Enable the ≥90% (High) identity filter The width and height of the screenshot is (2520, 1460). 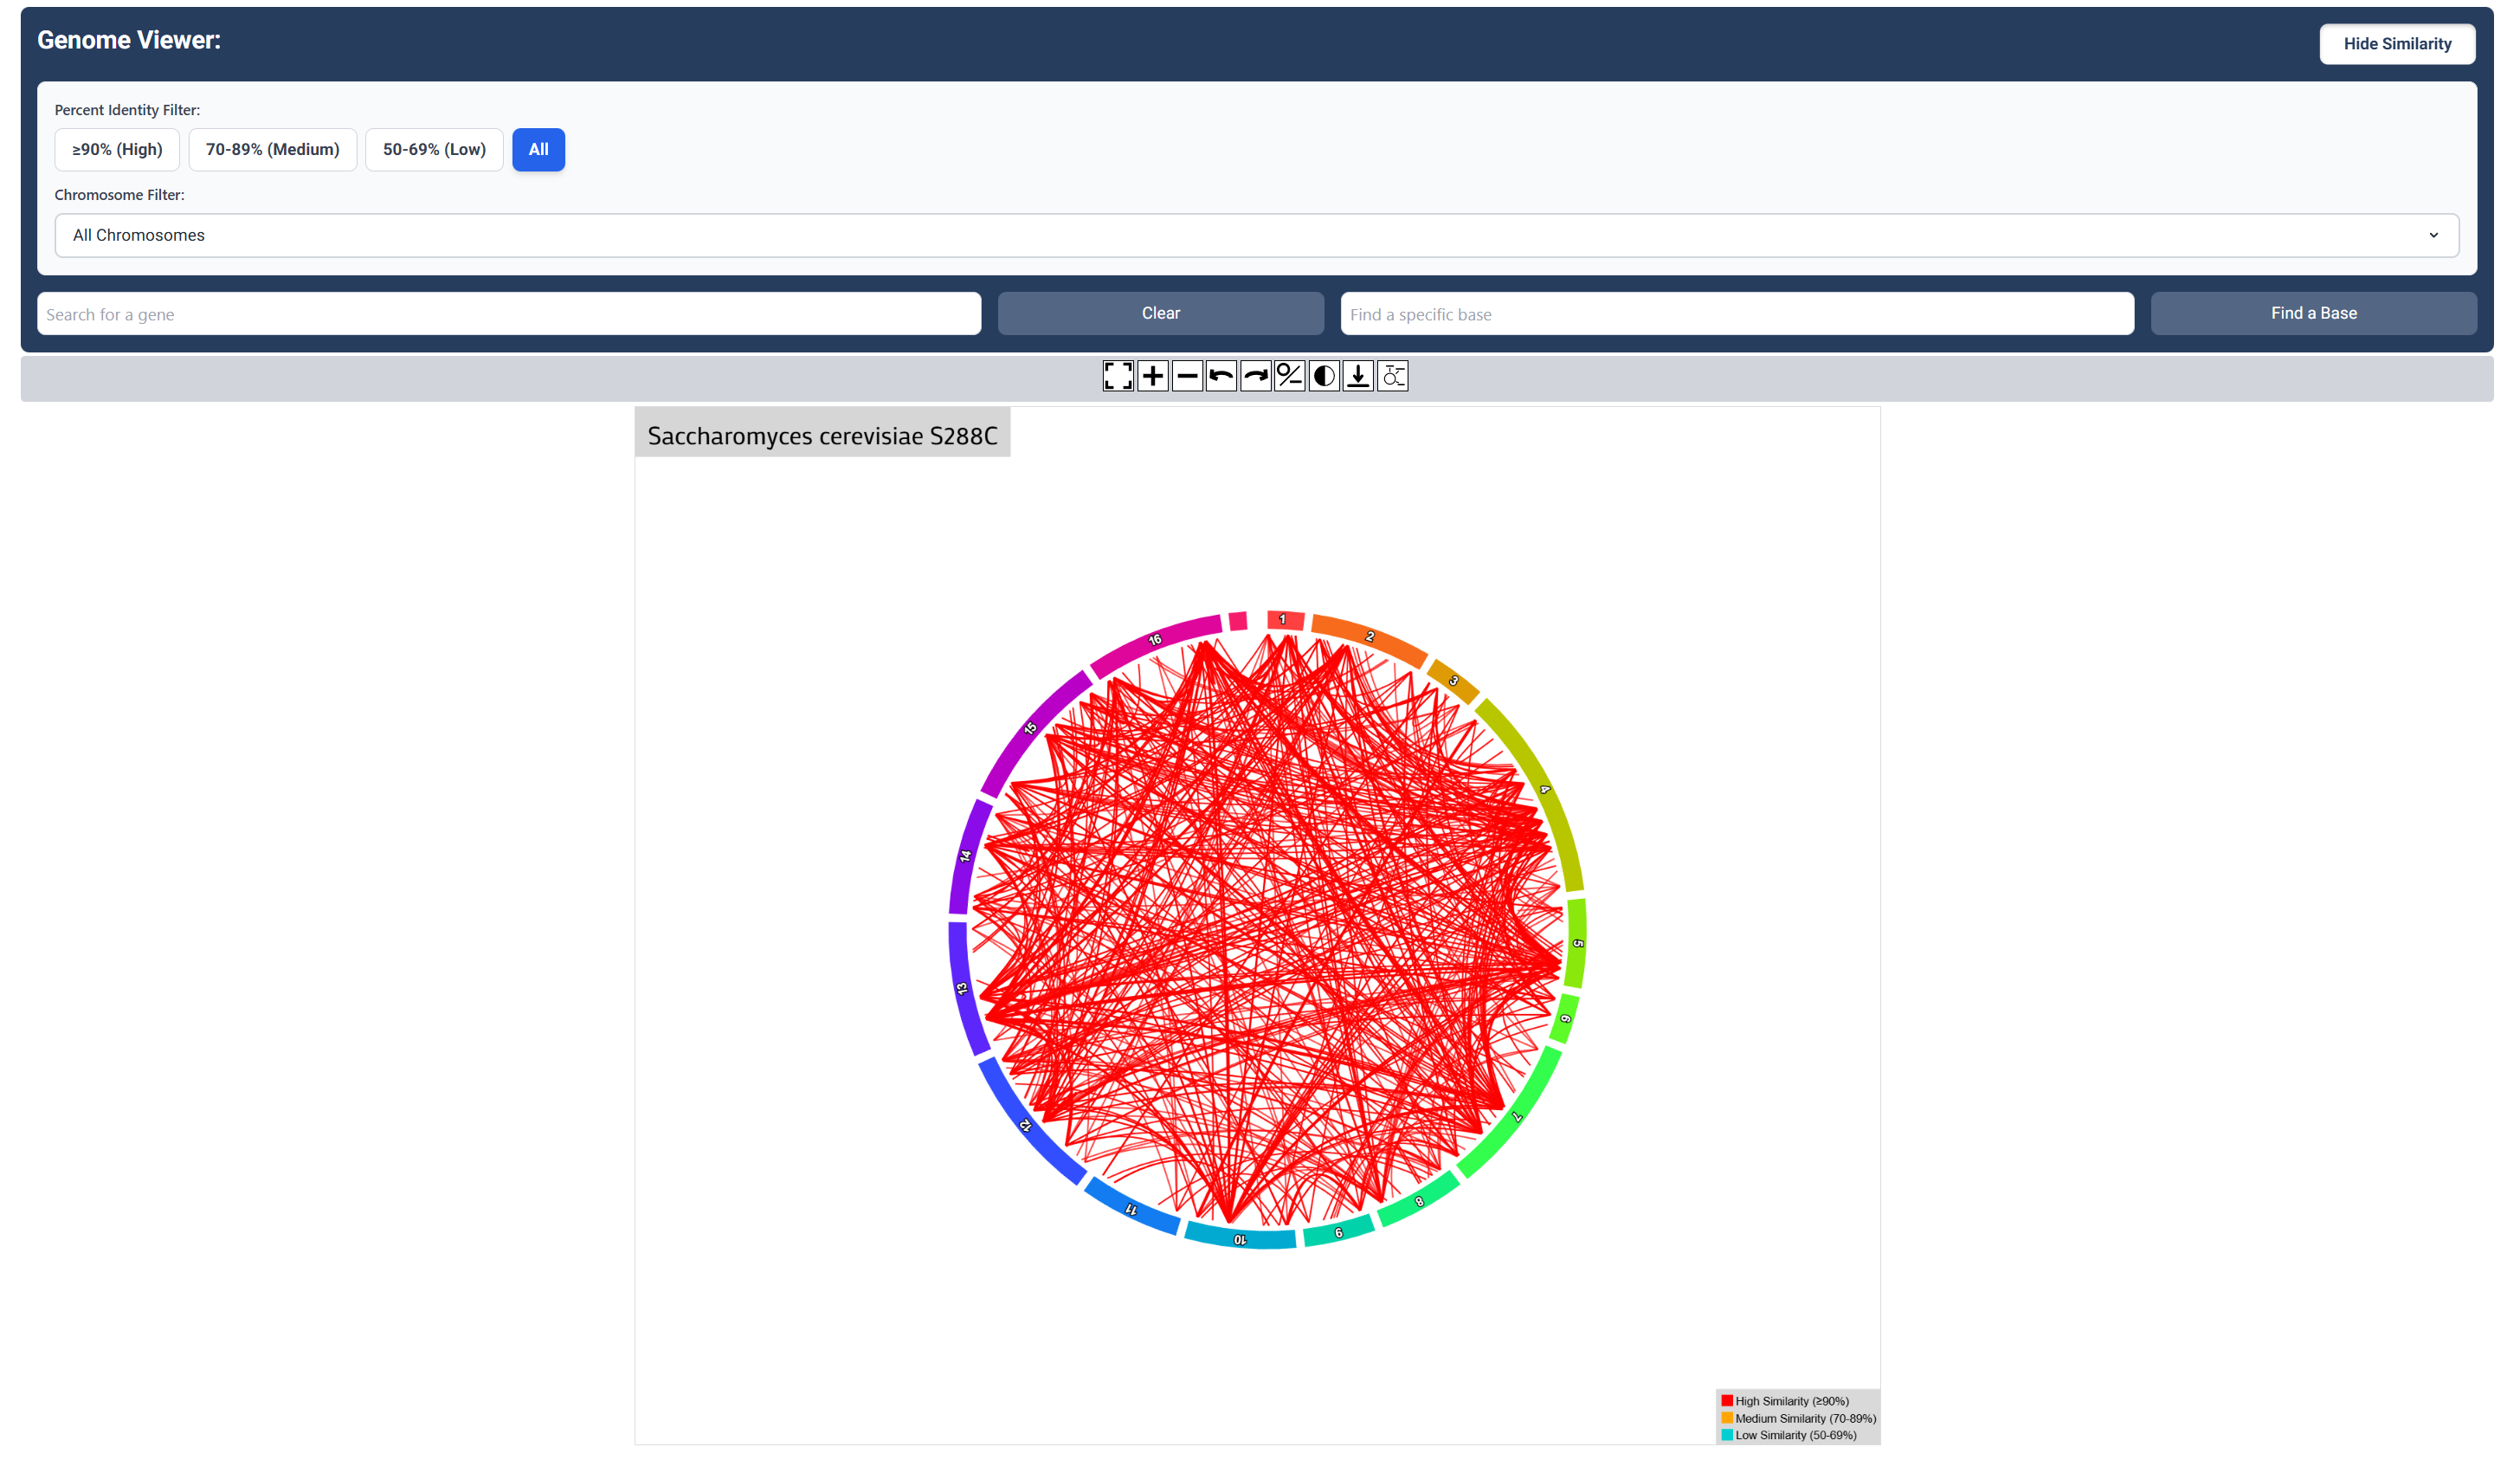pyautogui.click(x=117, y=149)
